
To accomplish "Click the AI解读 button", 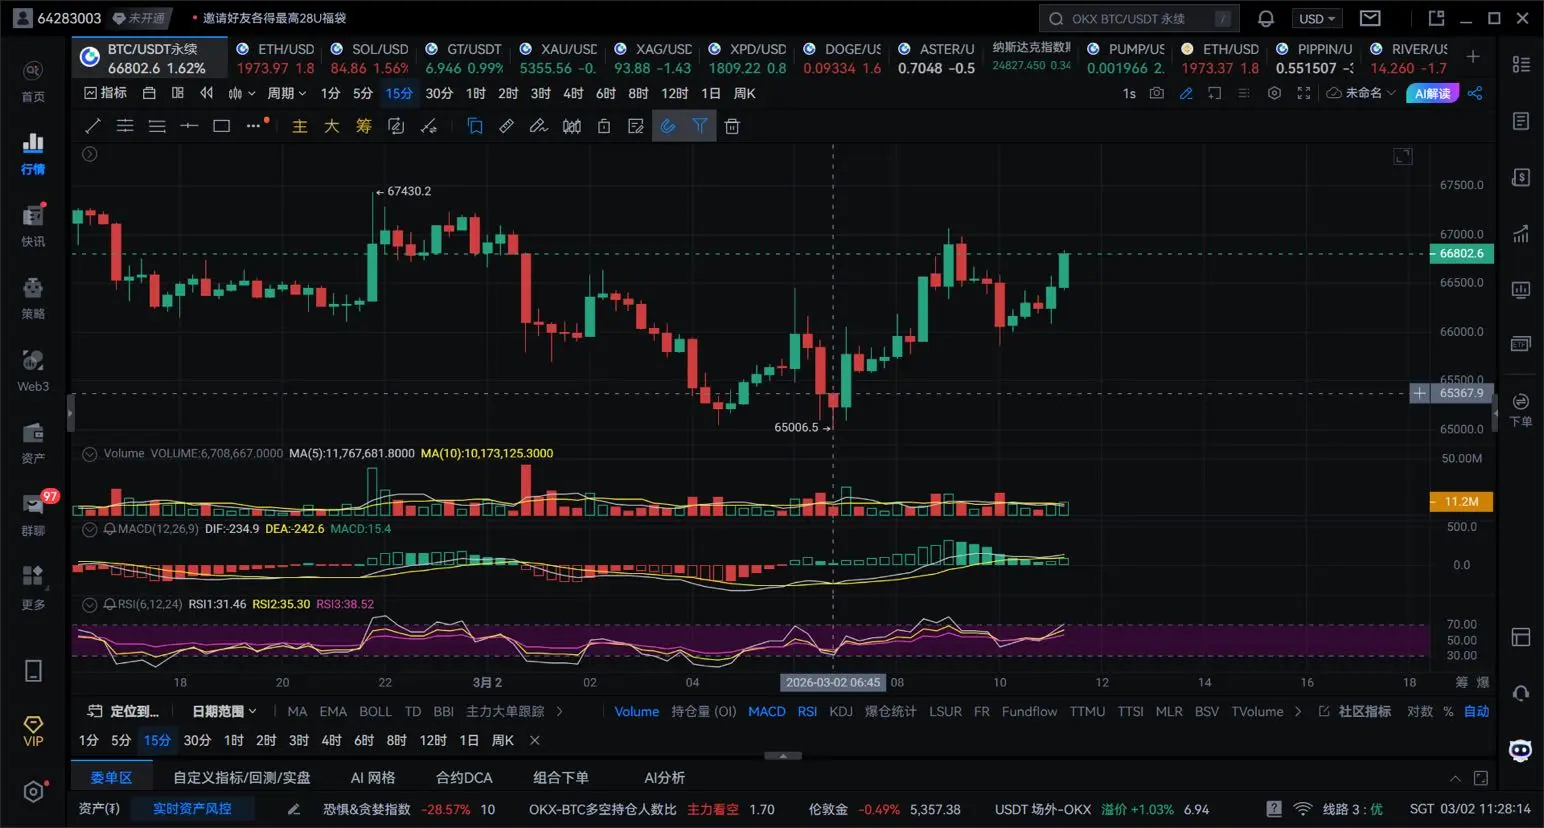I will click(1432, 93).
